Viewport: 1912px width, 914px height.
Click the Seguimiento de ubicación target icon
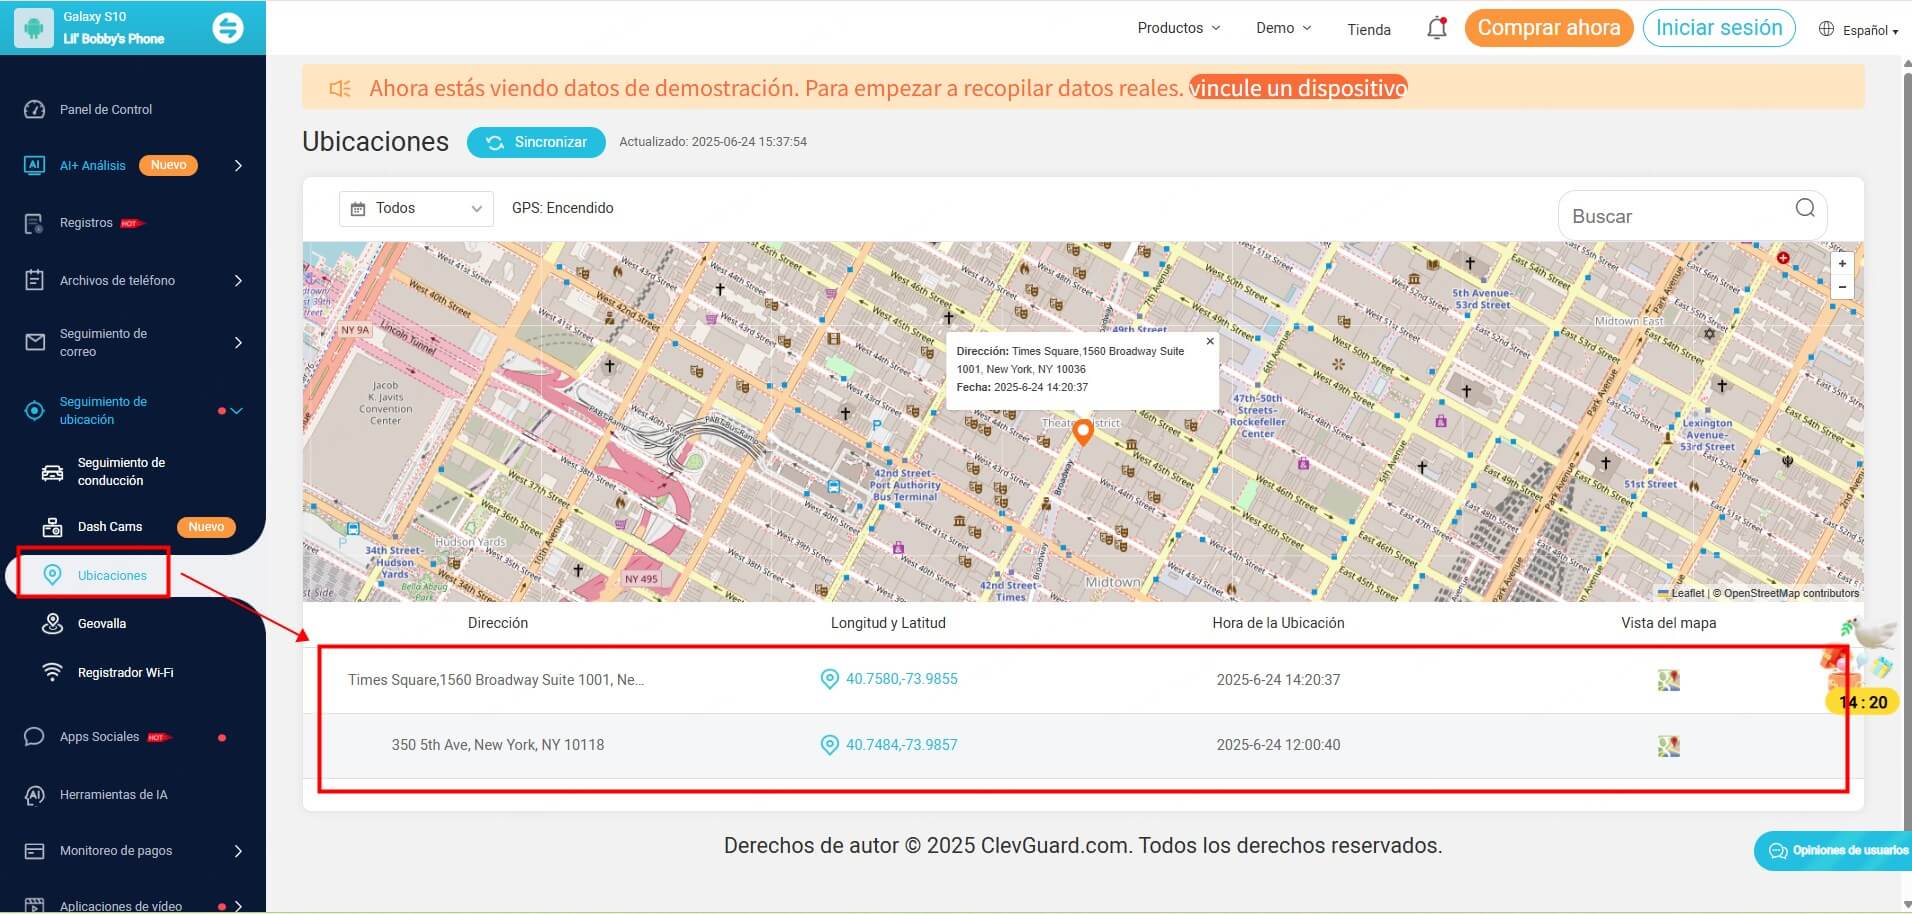(x=34, y=410)
